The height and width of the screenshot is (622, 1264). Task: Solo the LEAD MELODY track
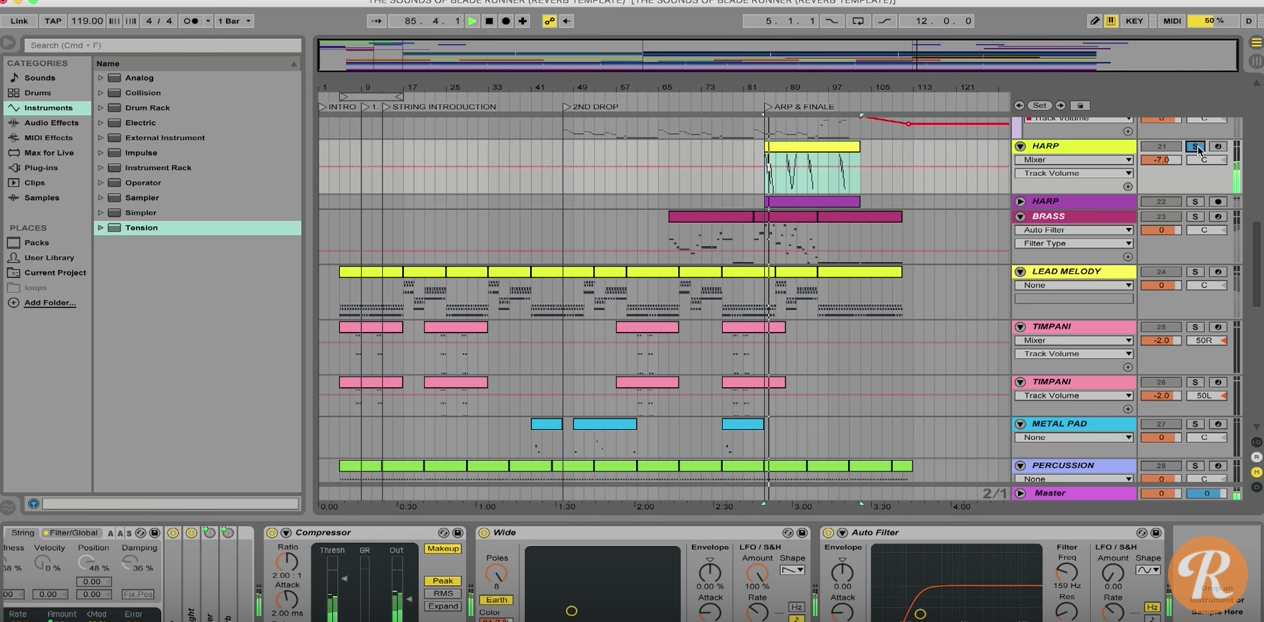coord(1195,271)
